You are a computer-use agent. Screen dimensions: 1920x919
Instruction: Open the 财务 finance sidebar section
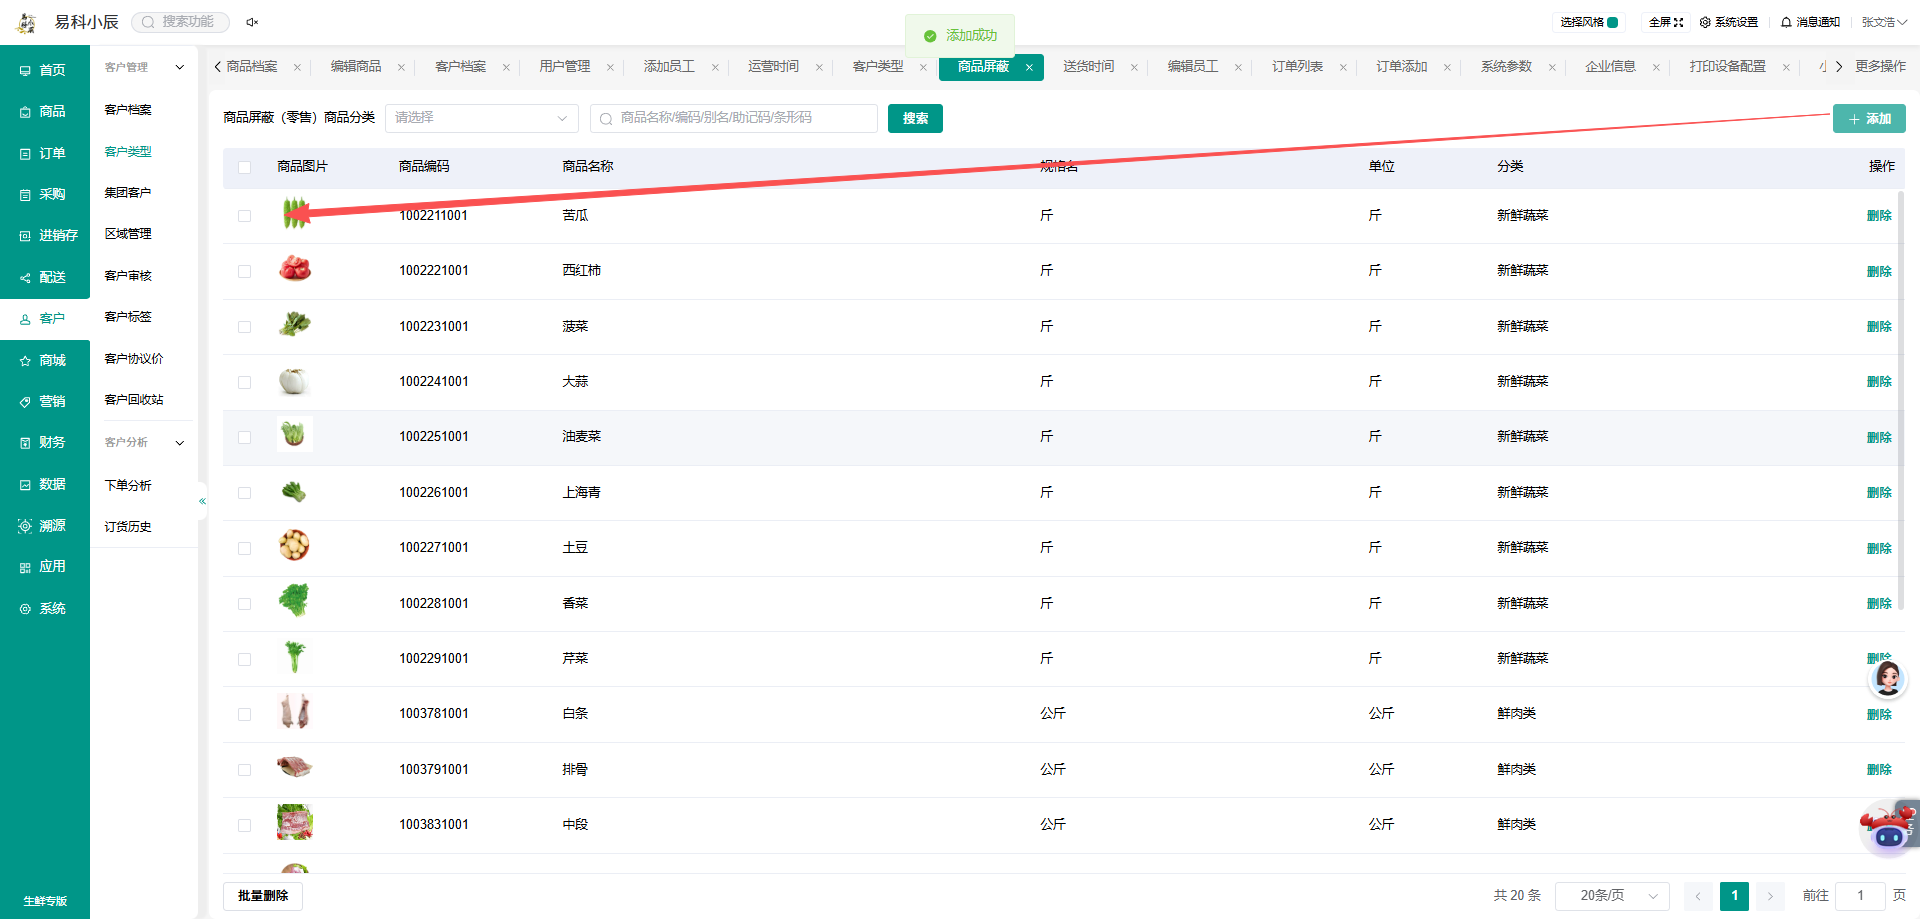click(44, 443)
